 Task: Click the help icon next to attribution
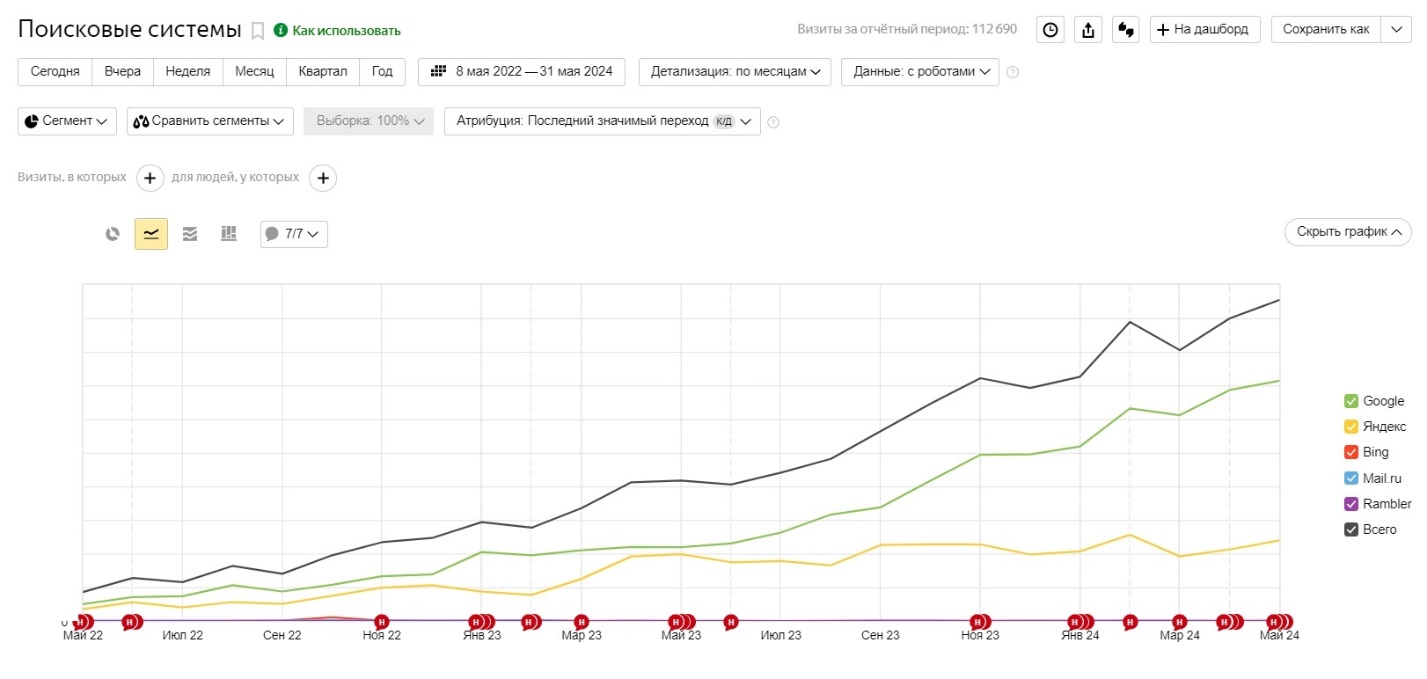(x=773, y=122)
